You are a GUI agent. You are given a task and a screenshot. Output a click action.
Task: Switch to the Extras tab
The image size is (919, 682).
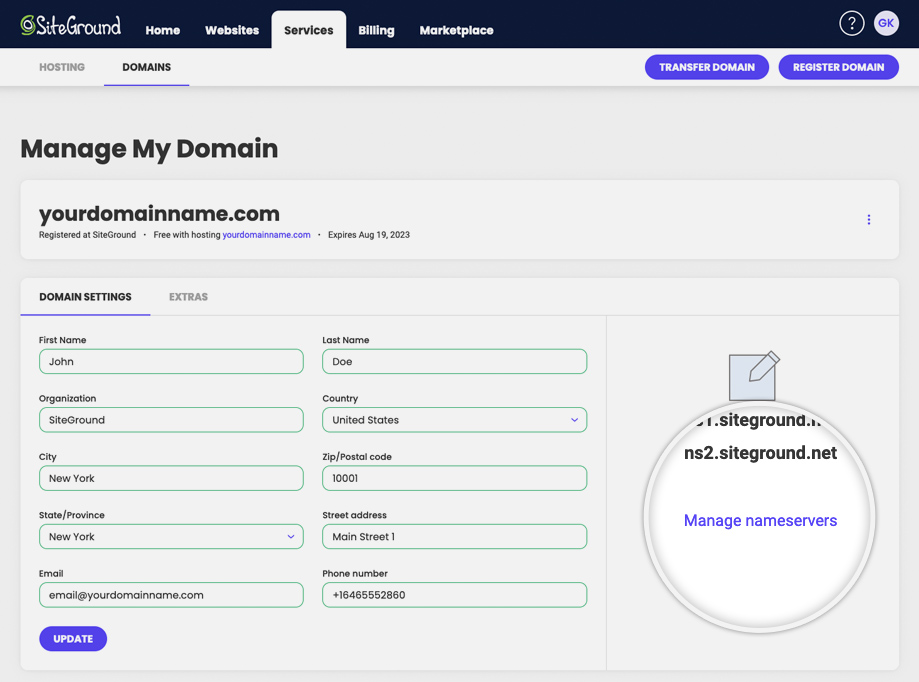pos(188,297)
